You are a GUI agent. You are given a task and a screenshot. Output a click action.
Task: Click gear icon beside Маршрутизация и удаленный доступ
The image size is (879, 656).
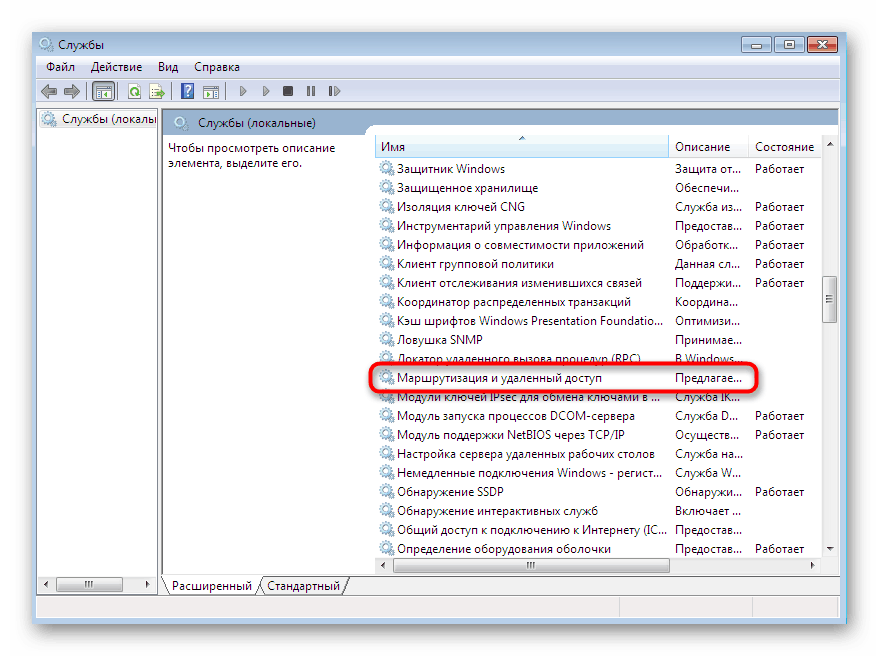pyautogui.click(x=387, y=377)
